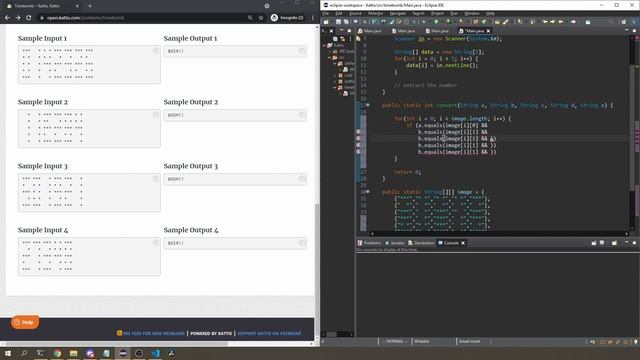Click the Incognito profile indicator
The image size is (640, 360).
pyautogui.click(x=287, y=18)
